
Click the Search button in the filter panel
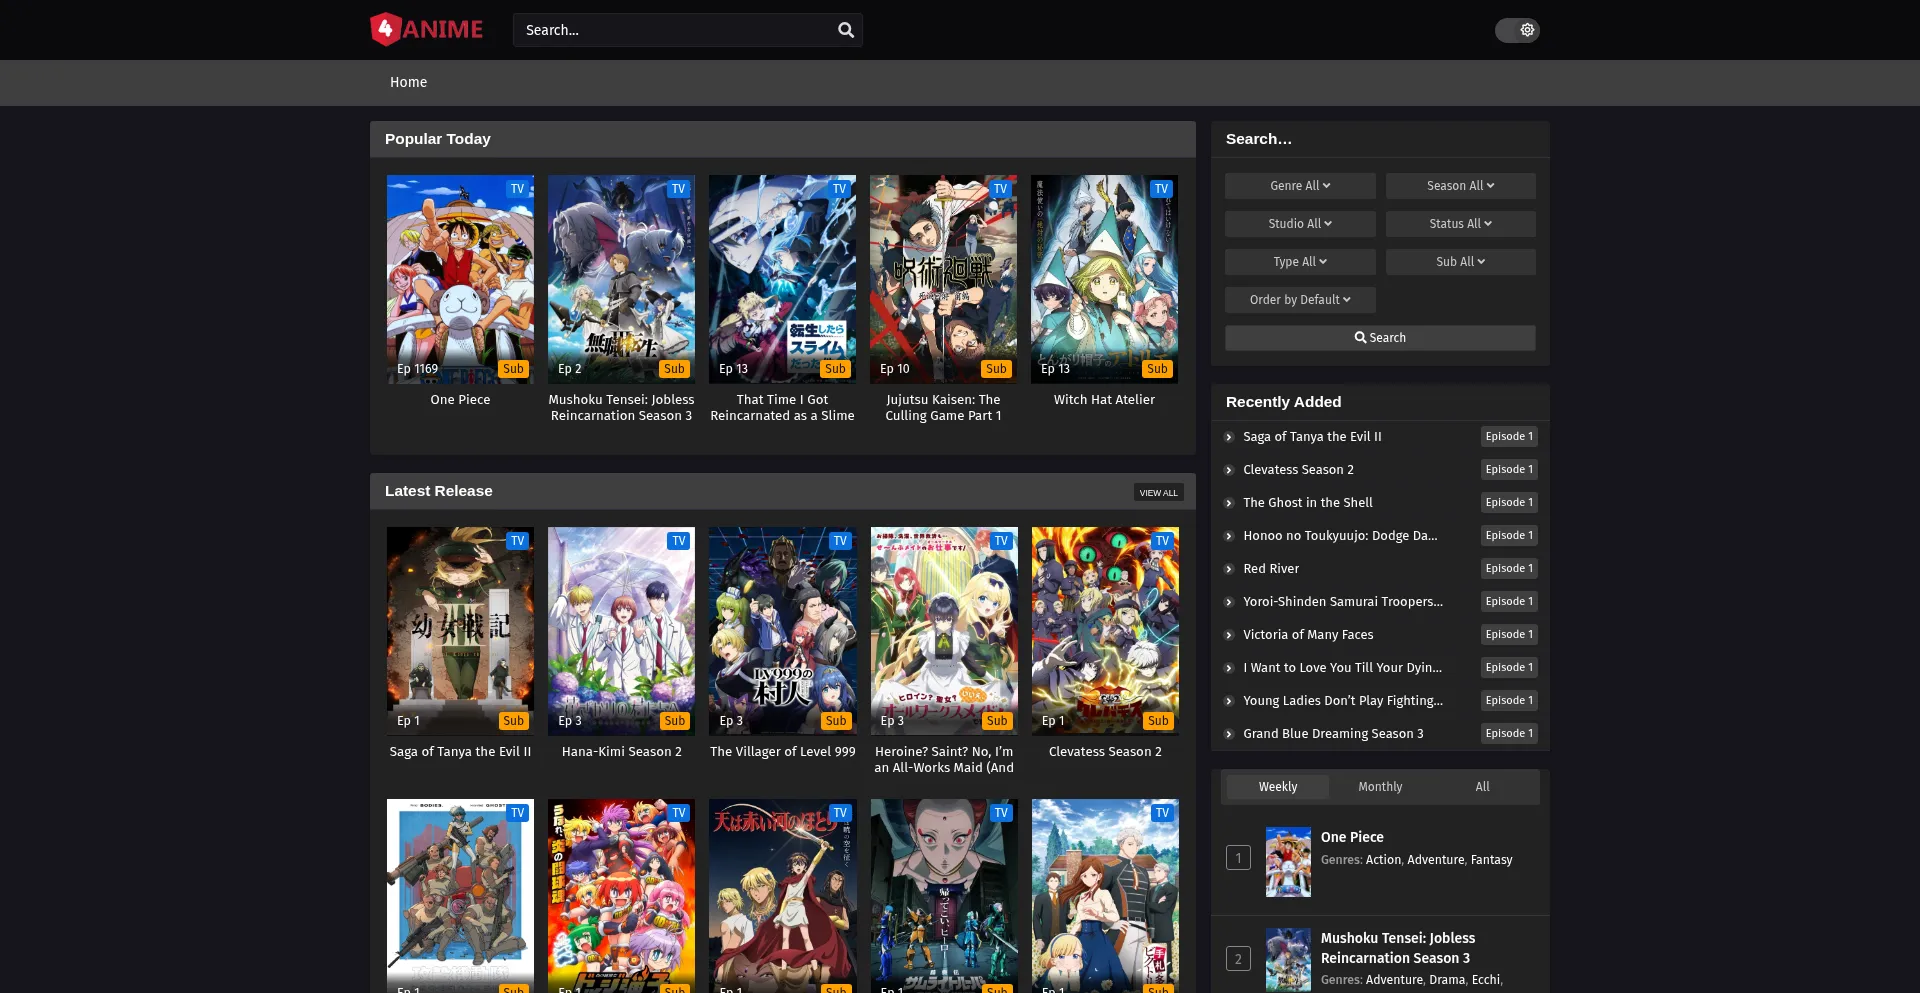click(x=1380, y=338)
